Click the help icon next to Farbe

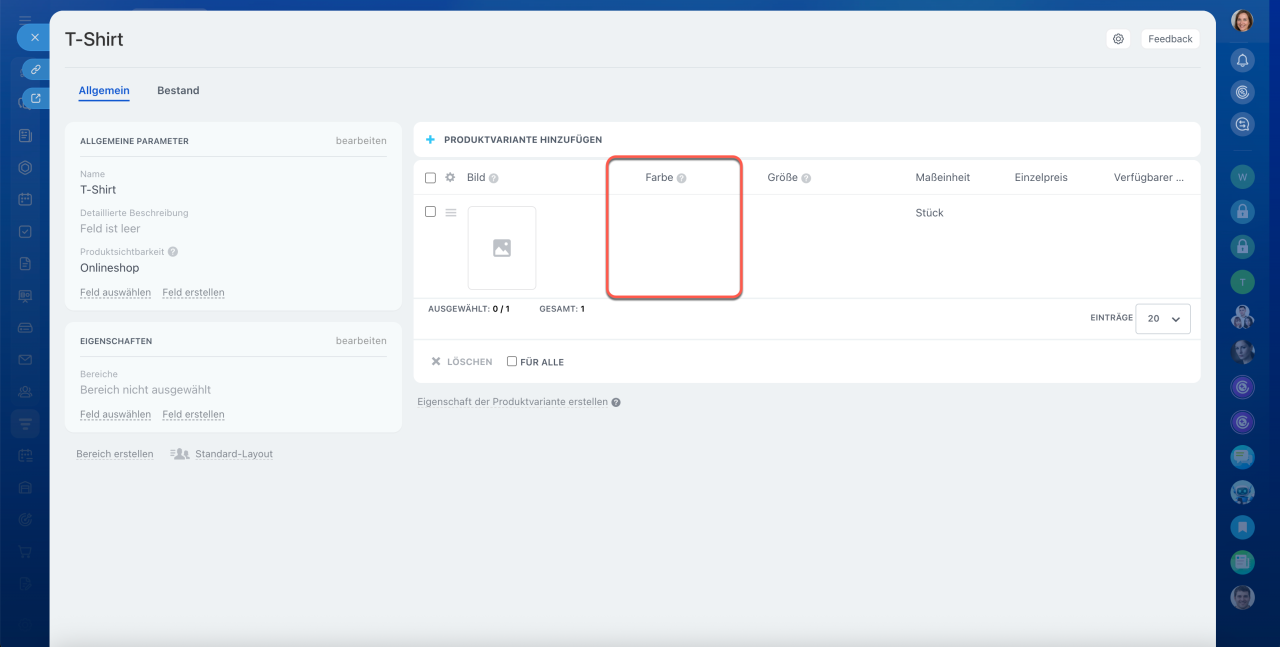pos(681,178)
